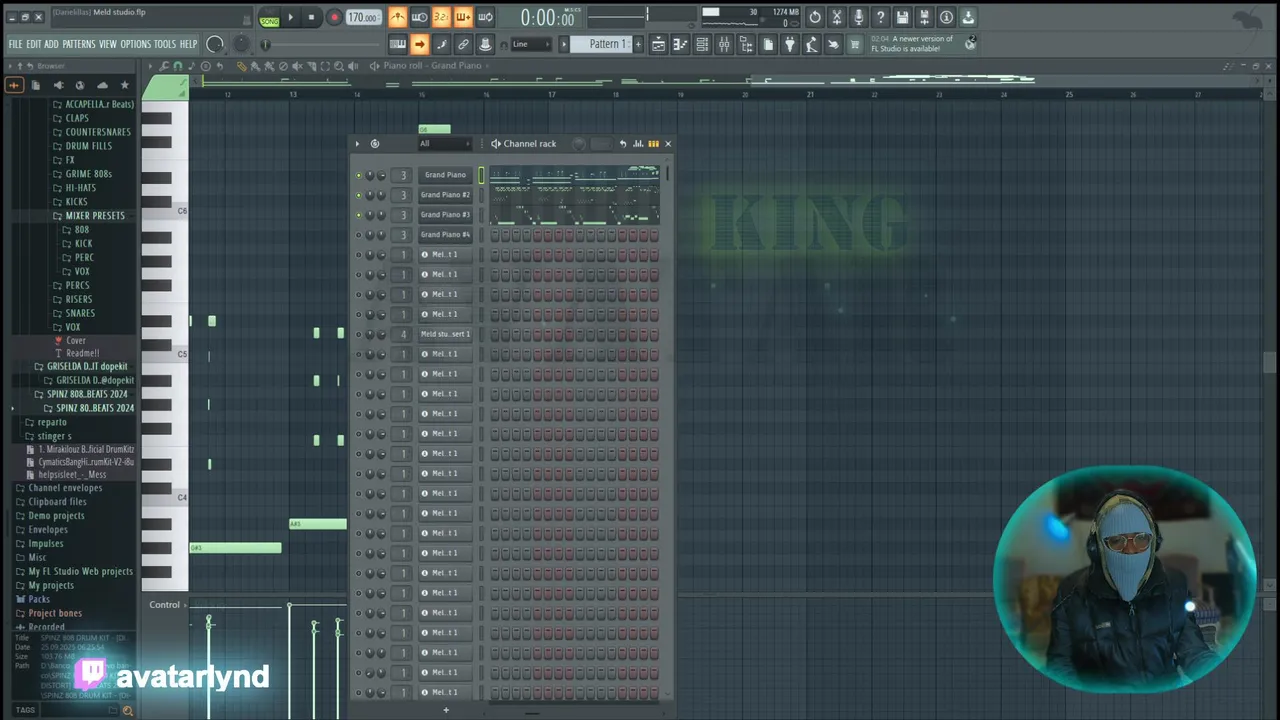Enable wait for input before recording
Image resolution: width=1280 pixels, height=720 pixels.
tap(420, 17)
